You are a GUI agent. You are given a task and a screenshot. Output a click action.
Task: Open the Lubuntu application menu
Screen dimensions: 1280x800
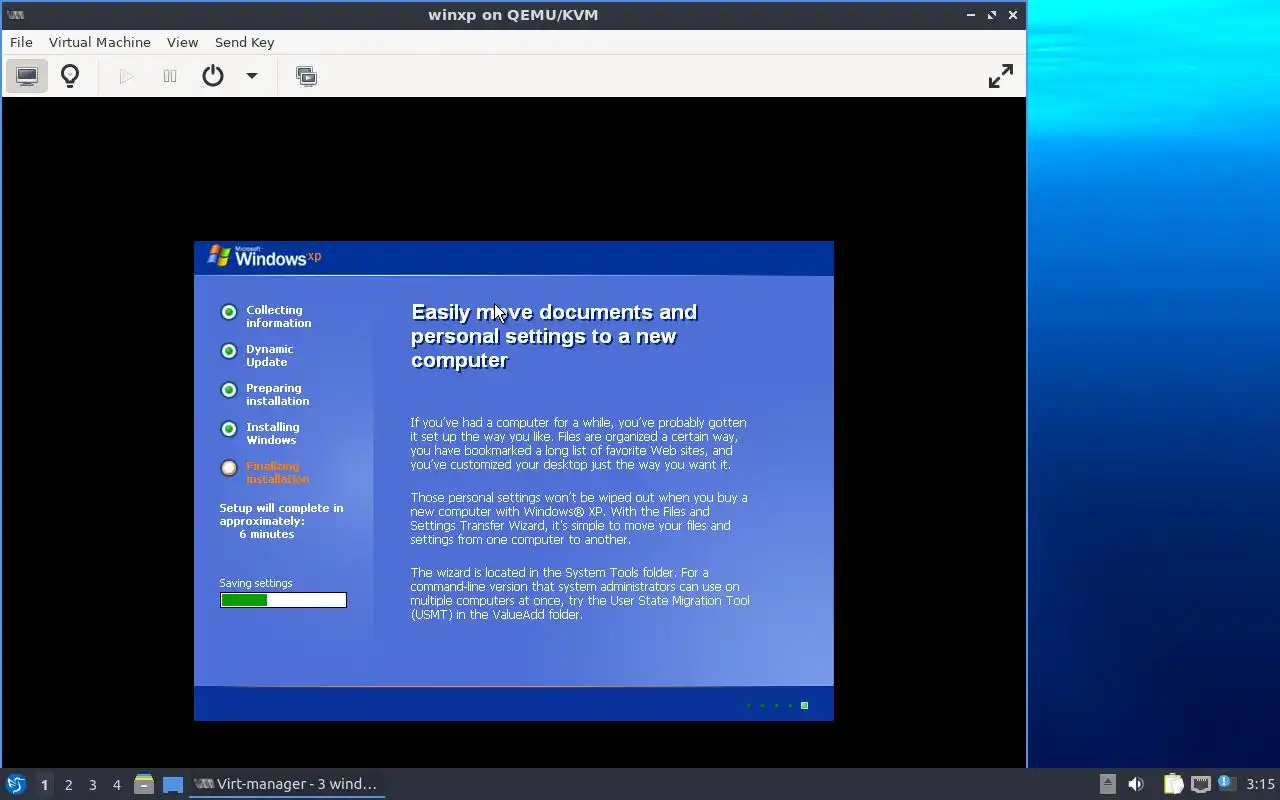click(16, 784)
